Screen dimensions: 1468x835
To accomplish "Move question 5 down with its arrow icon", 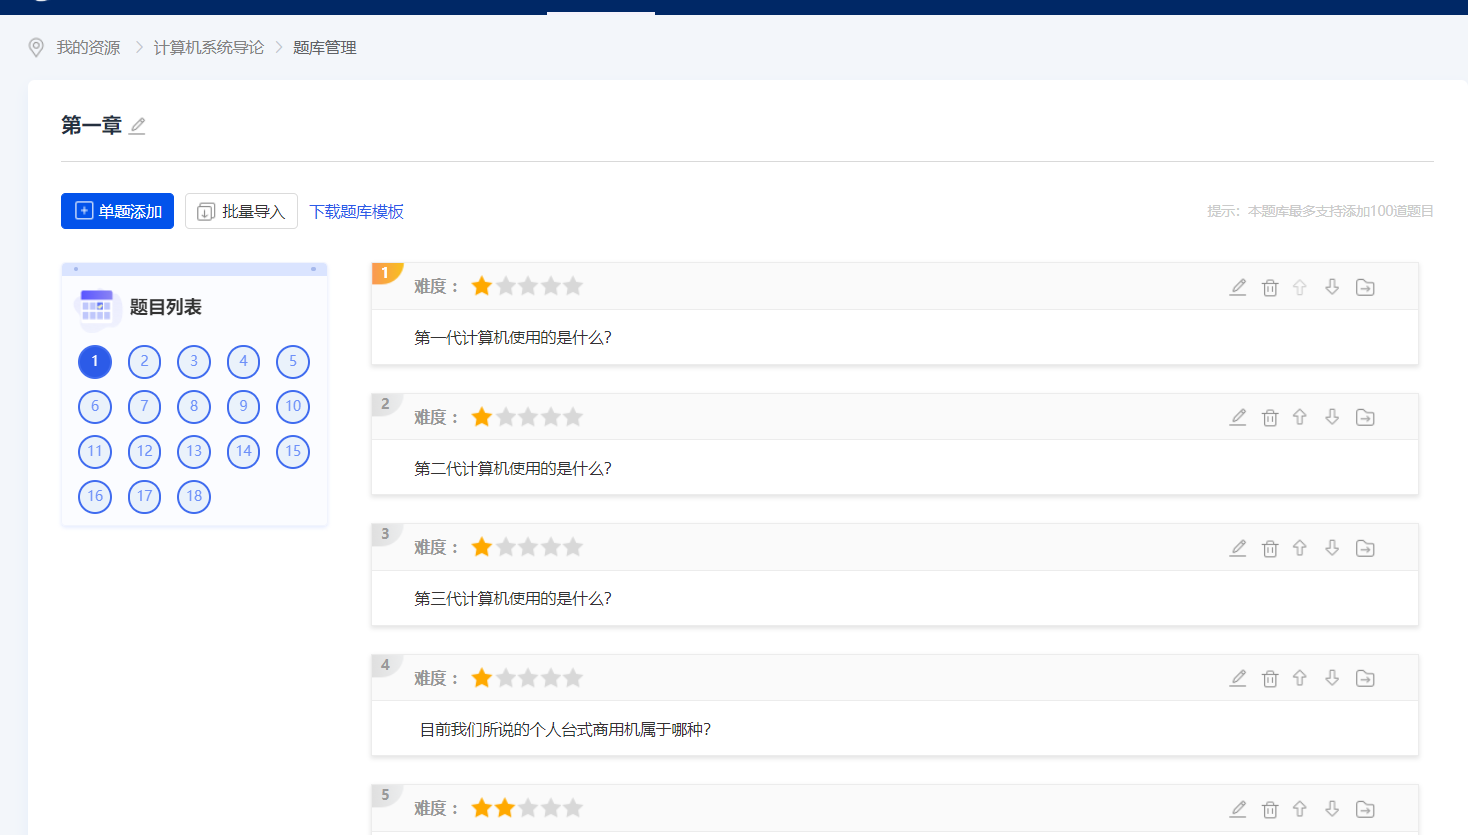I will click(x=1332, y=808).
